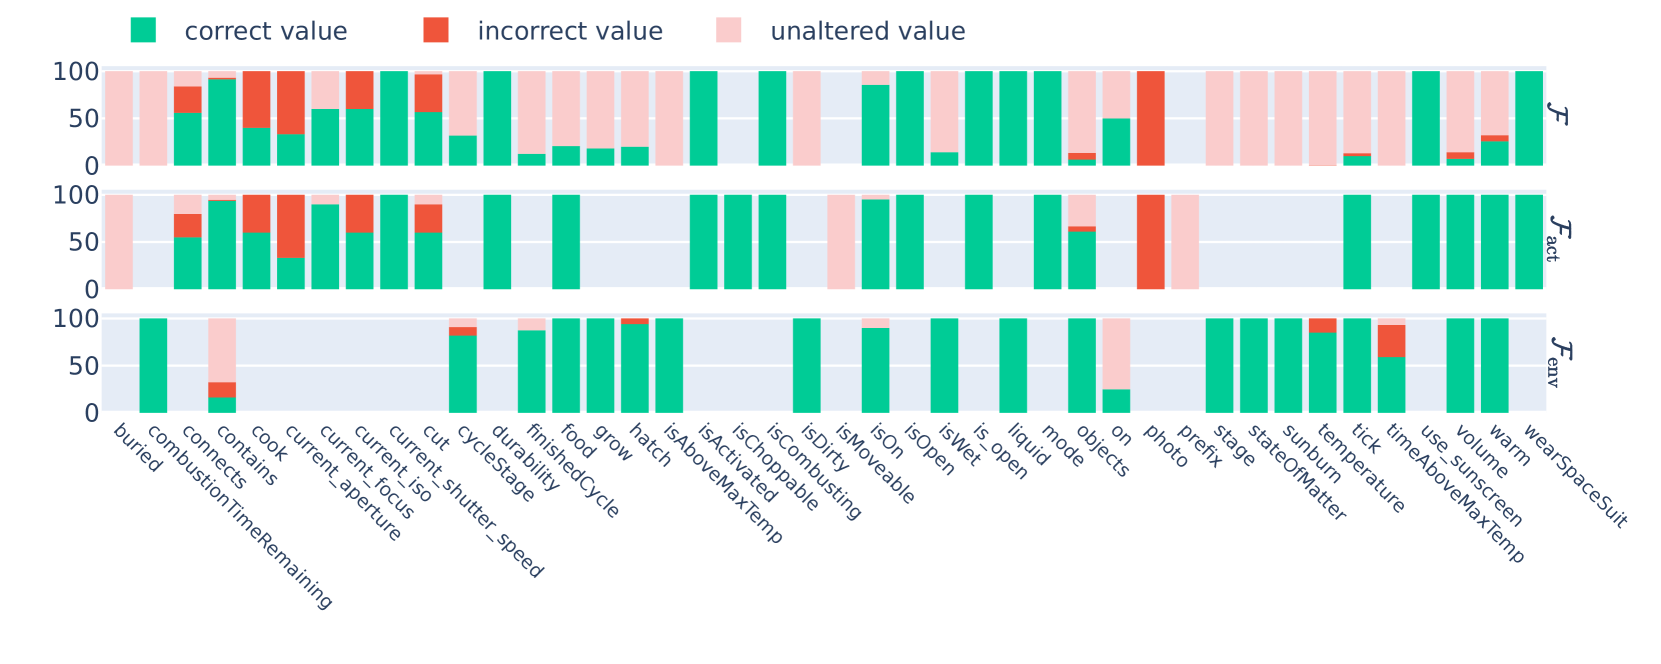1661x664 pixels.
Task: Select the timeAboveMaxTemp x-axis label
Action: [x=1456, y=493]
